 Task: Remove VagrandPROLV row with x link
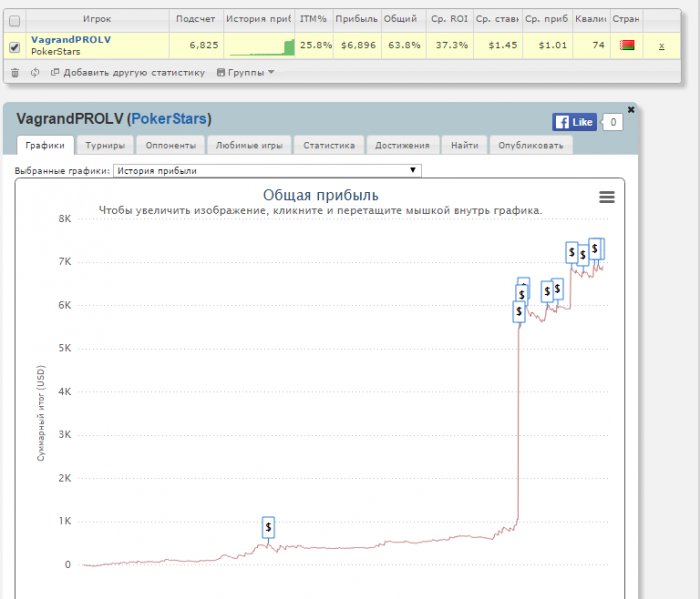click(x=662, y=46)
